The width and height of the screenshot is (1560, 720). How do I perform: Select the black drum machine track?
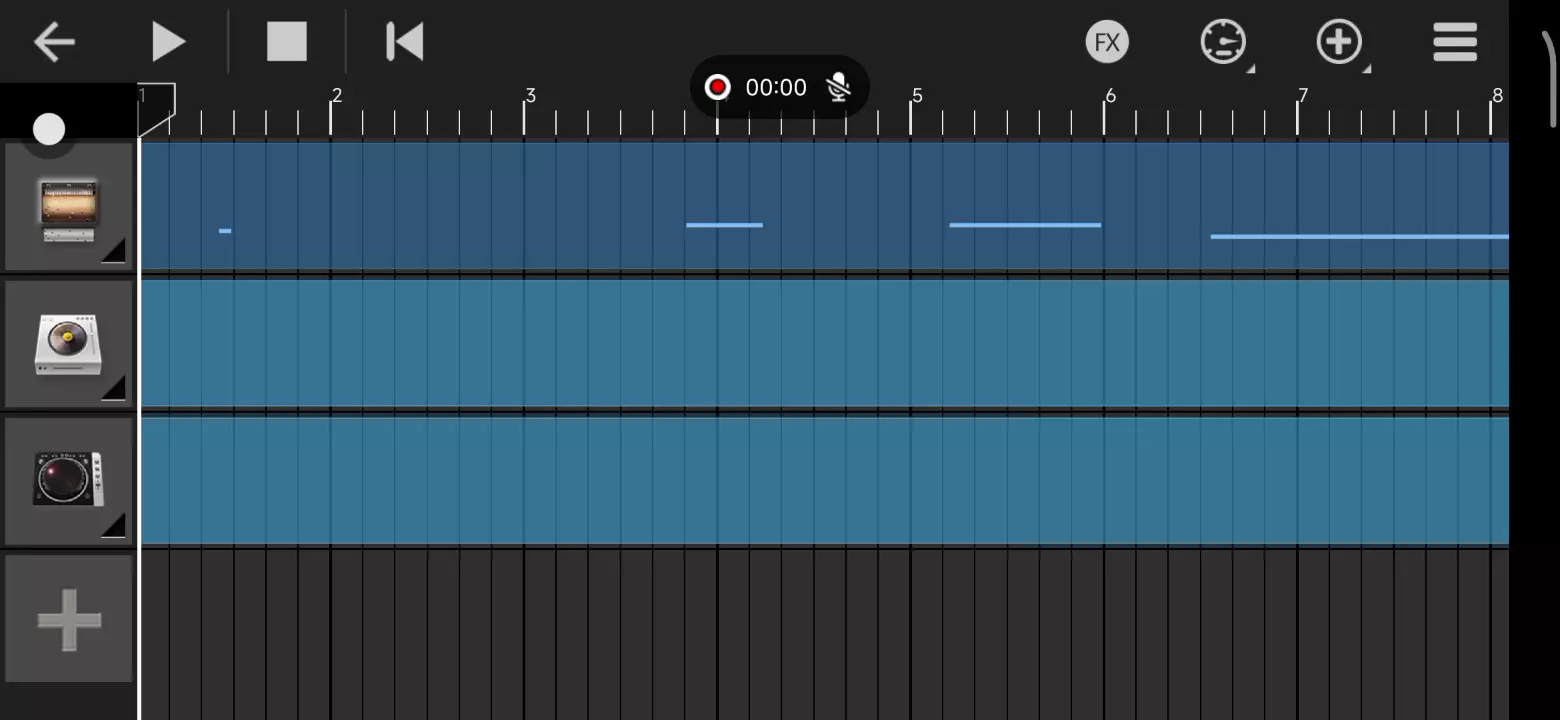tap(68, 480)
